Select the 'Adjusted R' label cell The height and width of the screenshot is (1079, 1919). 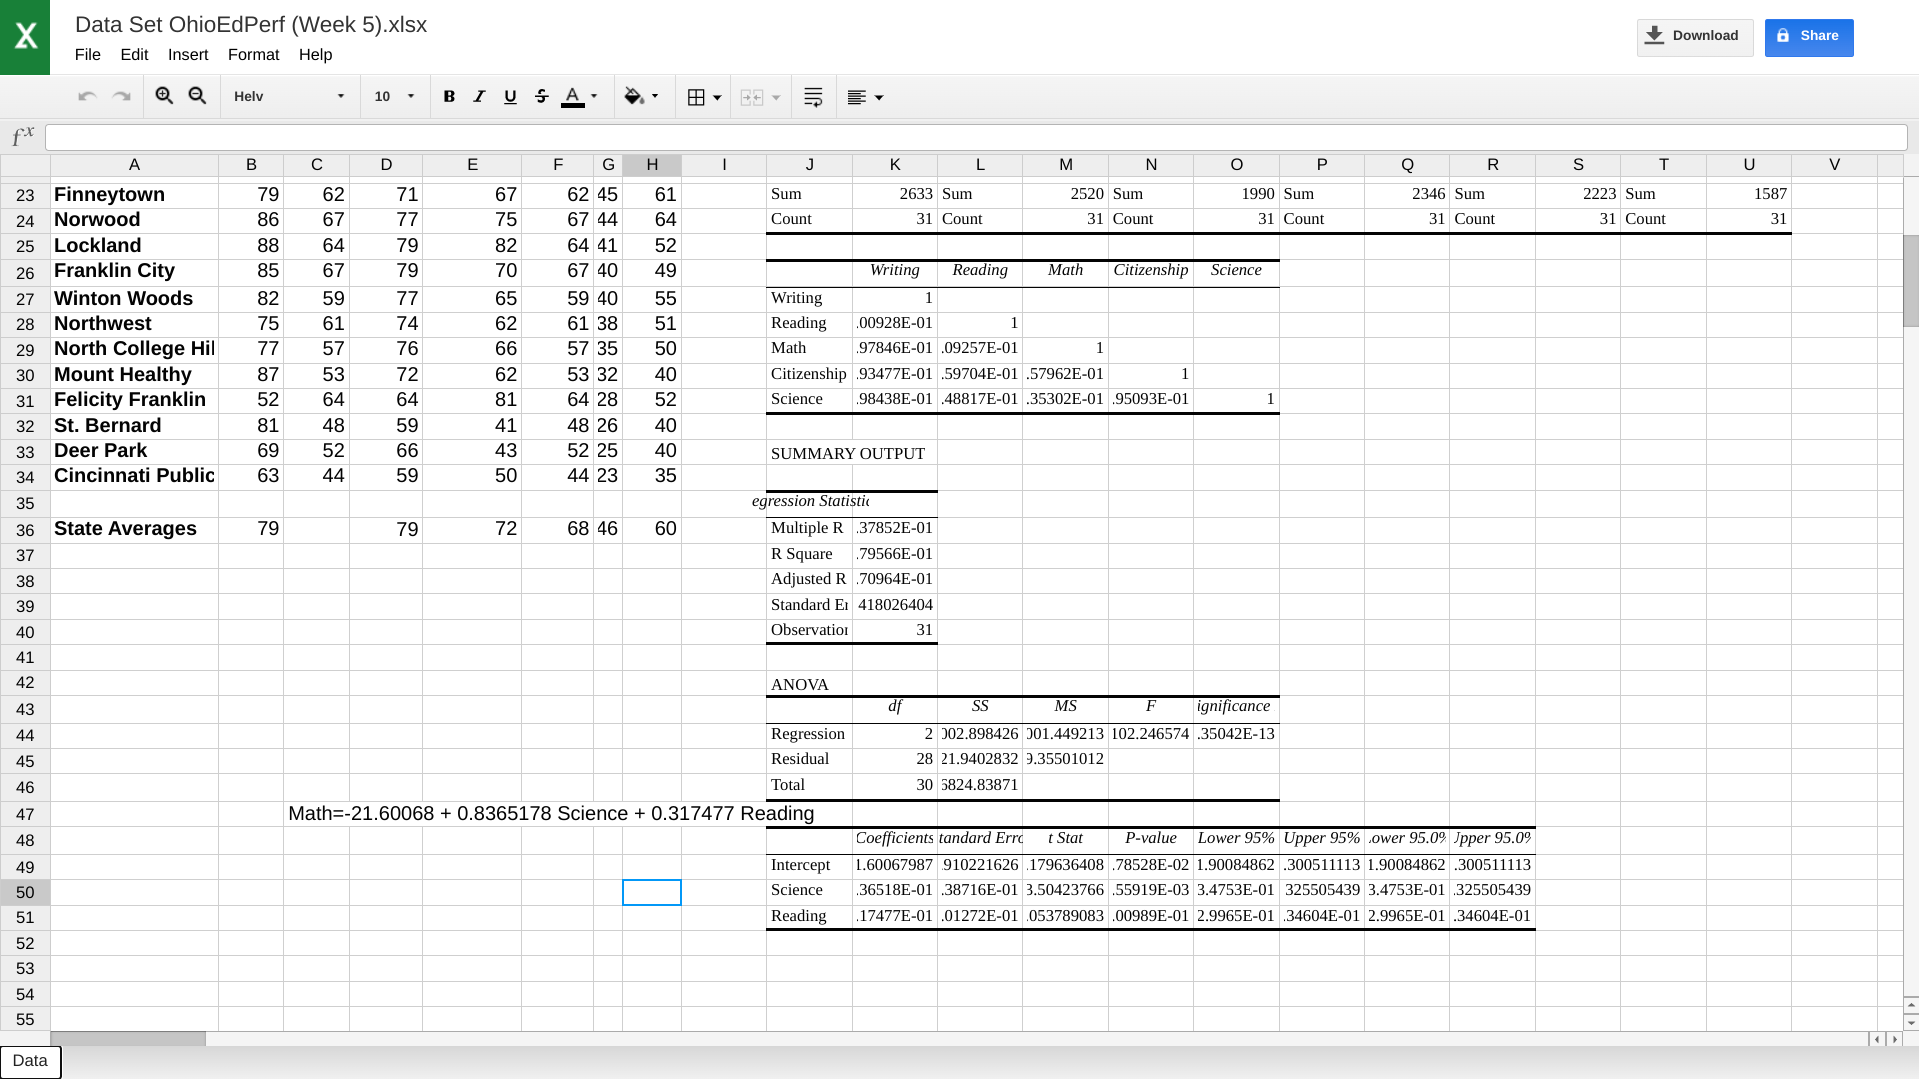[809, 579]
